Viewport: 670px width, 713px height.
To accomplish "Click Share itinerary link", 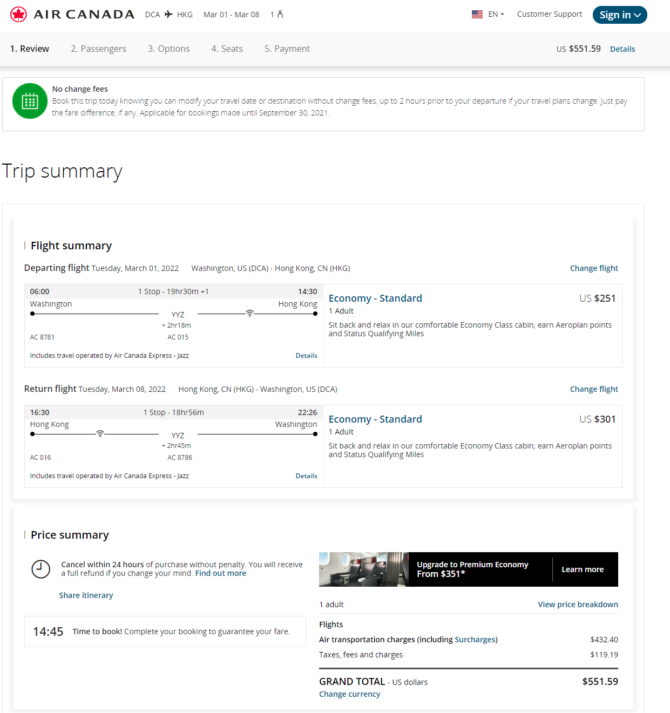I will pos(86,595).
